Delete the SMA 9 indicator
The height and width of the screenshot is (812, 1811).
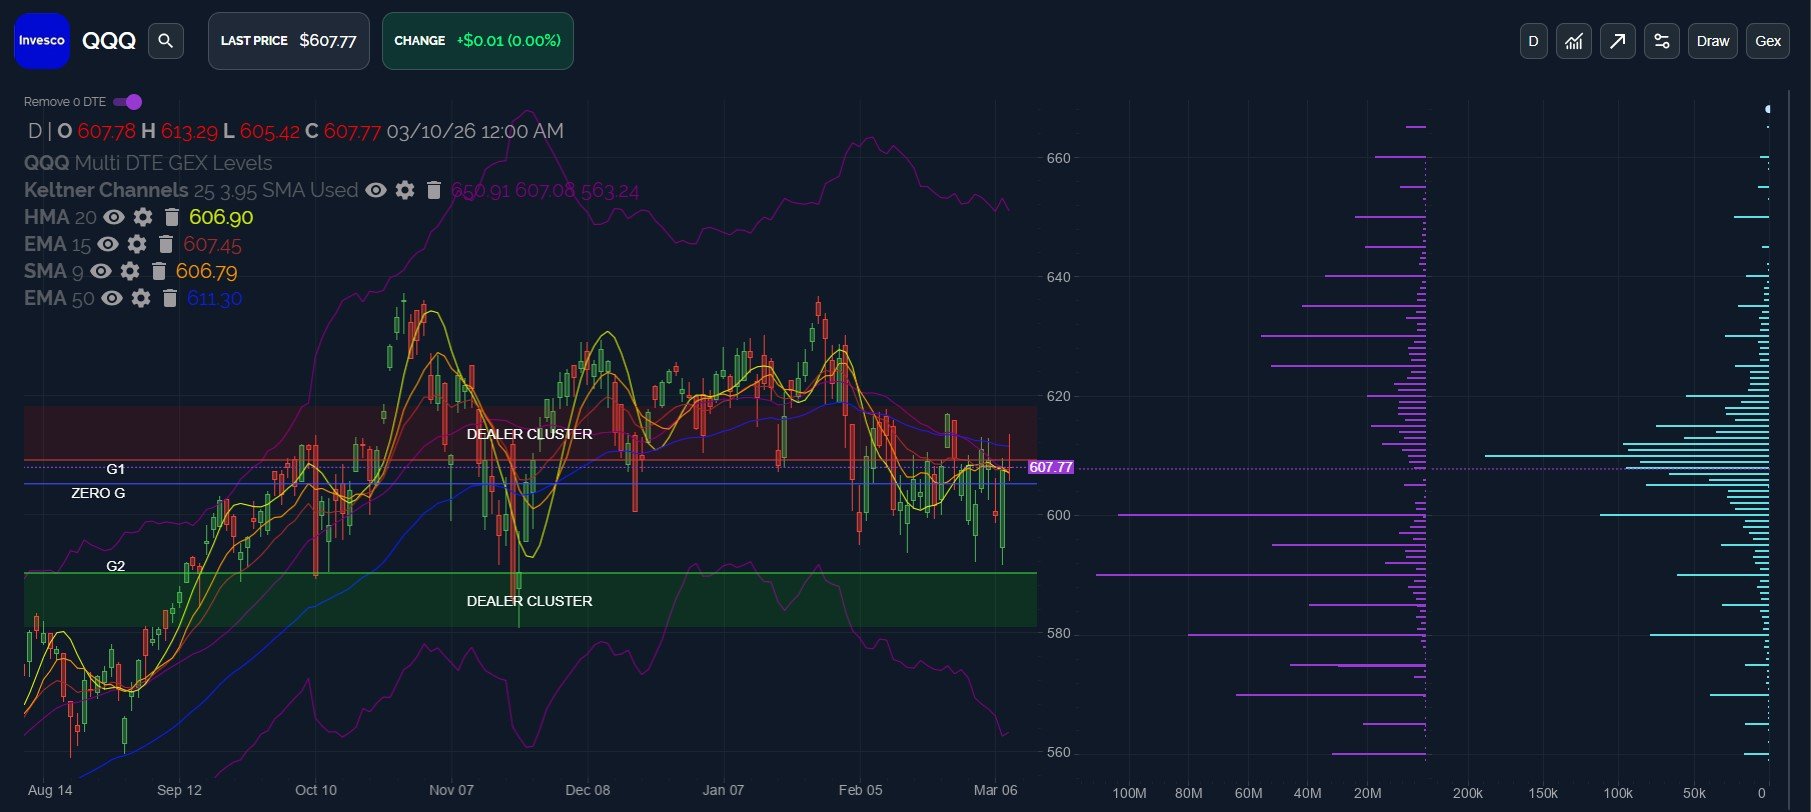158,271
